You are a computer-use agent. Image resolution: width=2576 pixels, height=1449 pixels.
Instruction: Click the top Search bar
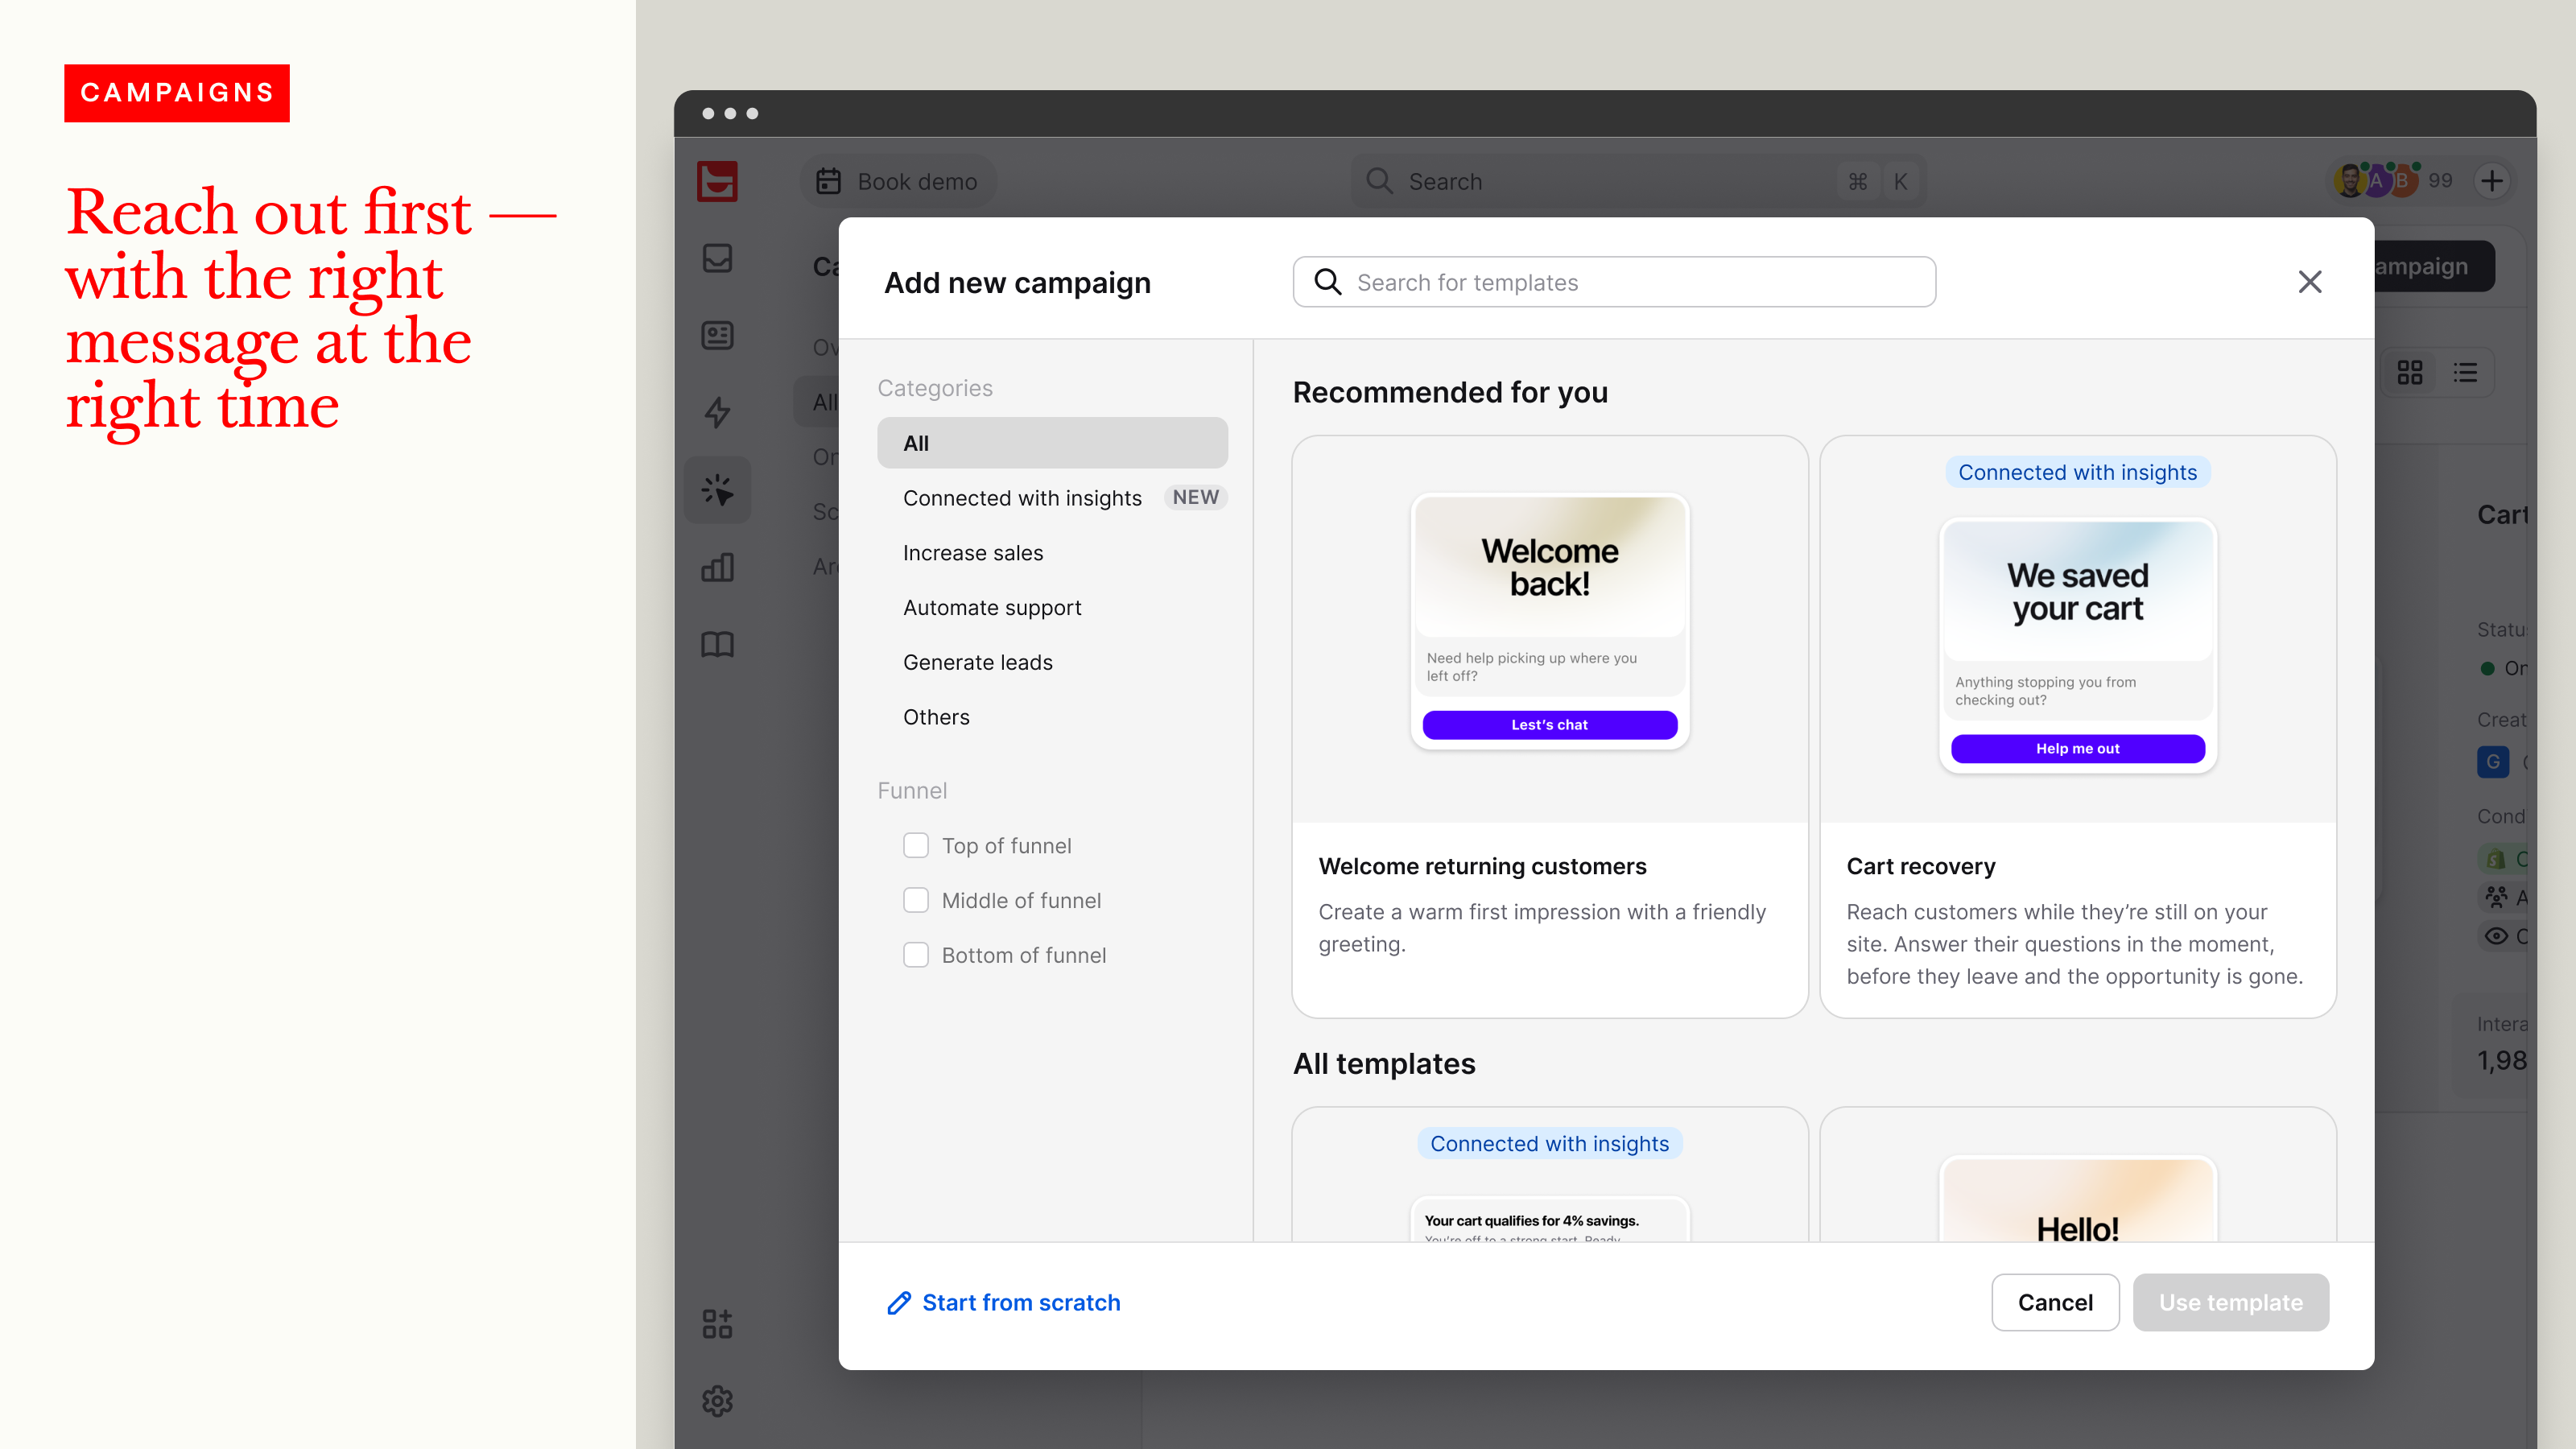1639,181
